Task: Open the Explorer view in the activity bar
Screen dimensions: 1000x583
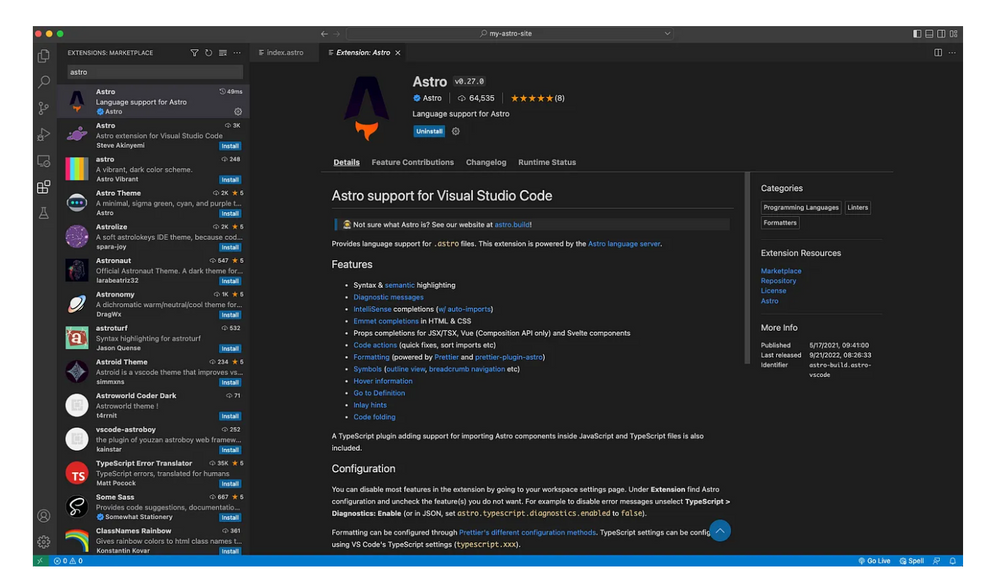Action: point(42,57)
